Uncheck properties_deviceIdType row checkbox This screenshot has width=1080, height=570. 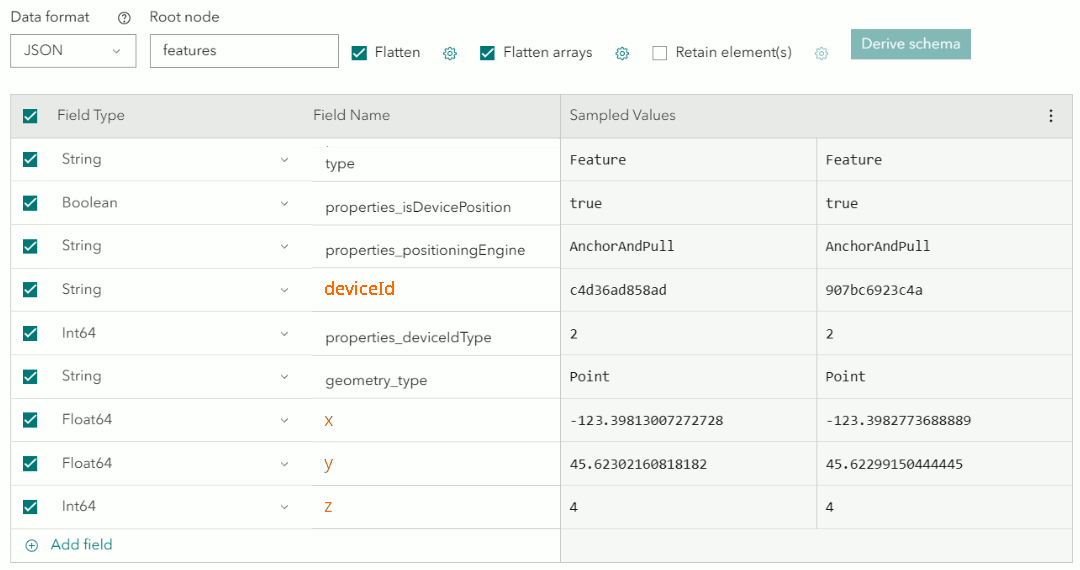click(x=30, y=333)
